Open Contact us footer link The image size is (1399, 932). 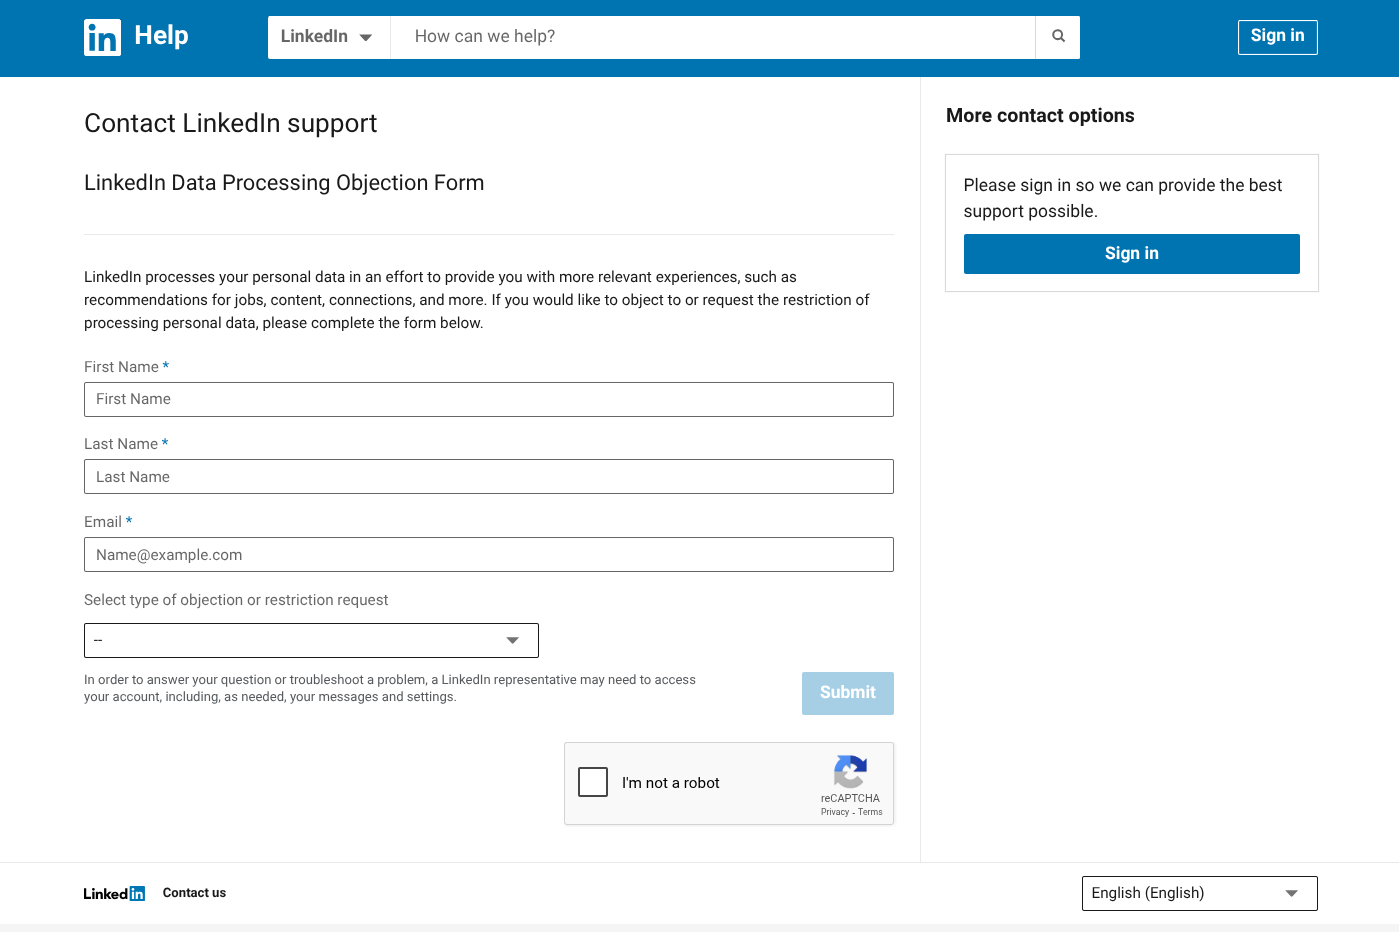[194, 893]
